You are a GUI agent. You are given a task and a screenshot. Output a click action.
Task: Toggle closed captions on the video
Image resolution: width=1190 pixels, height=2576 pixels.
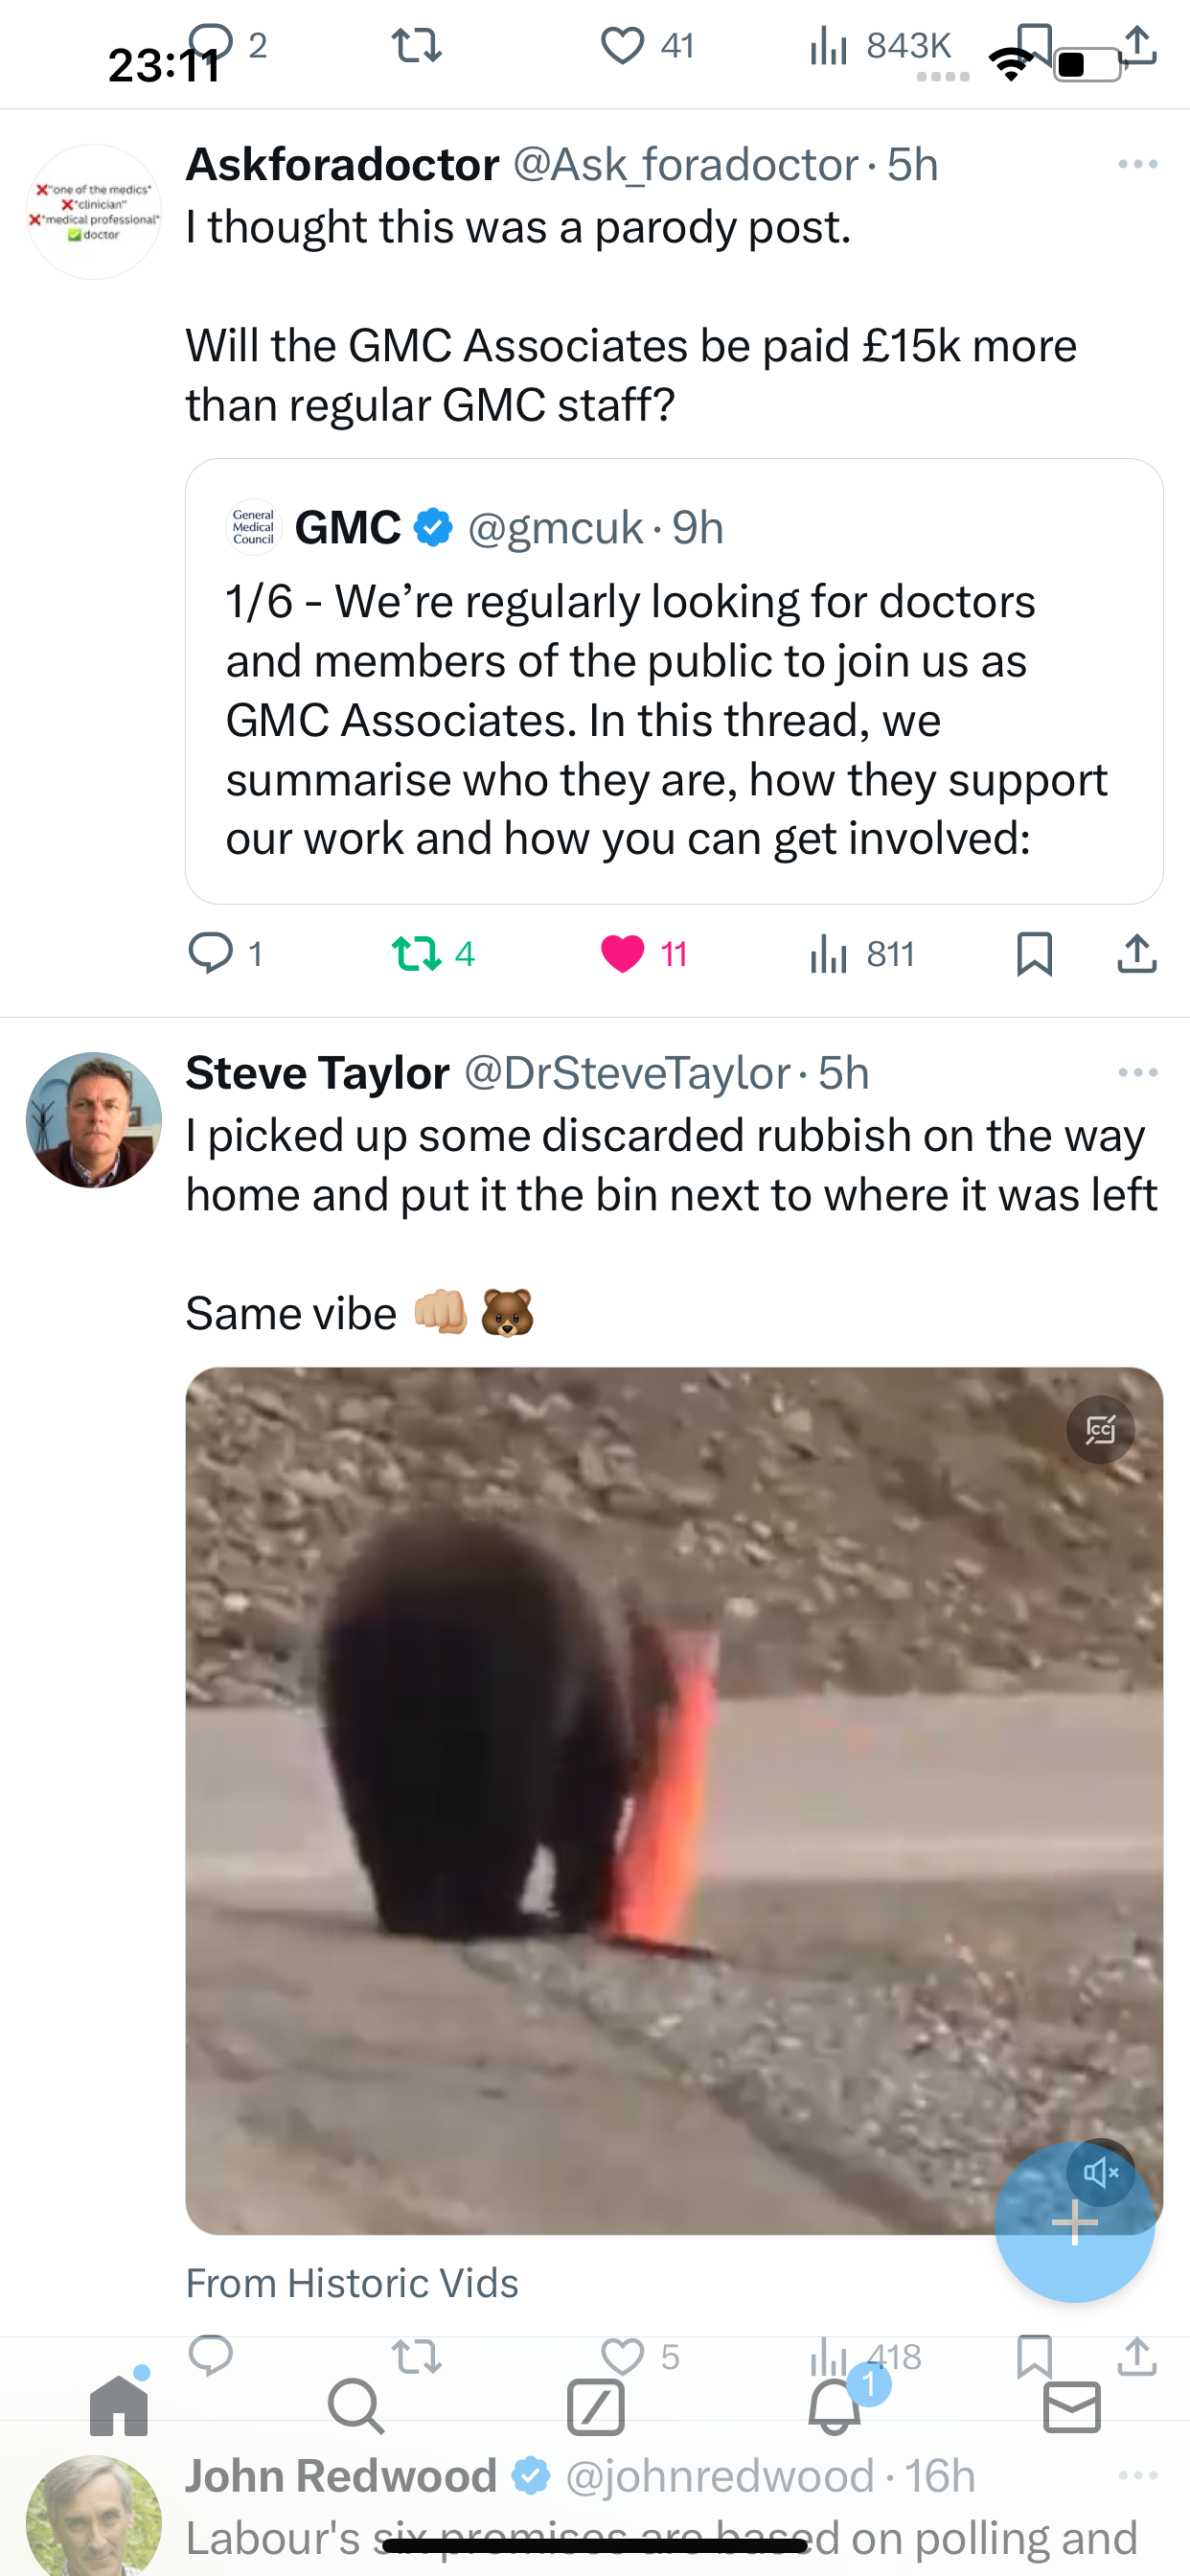[1100, 1429]
